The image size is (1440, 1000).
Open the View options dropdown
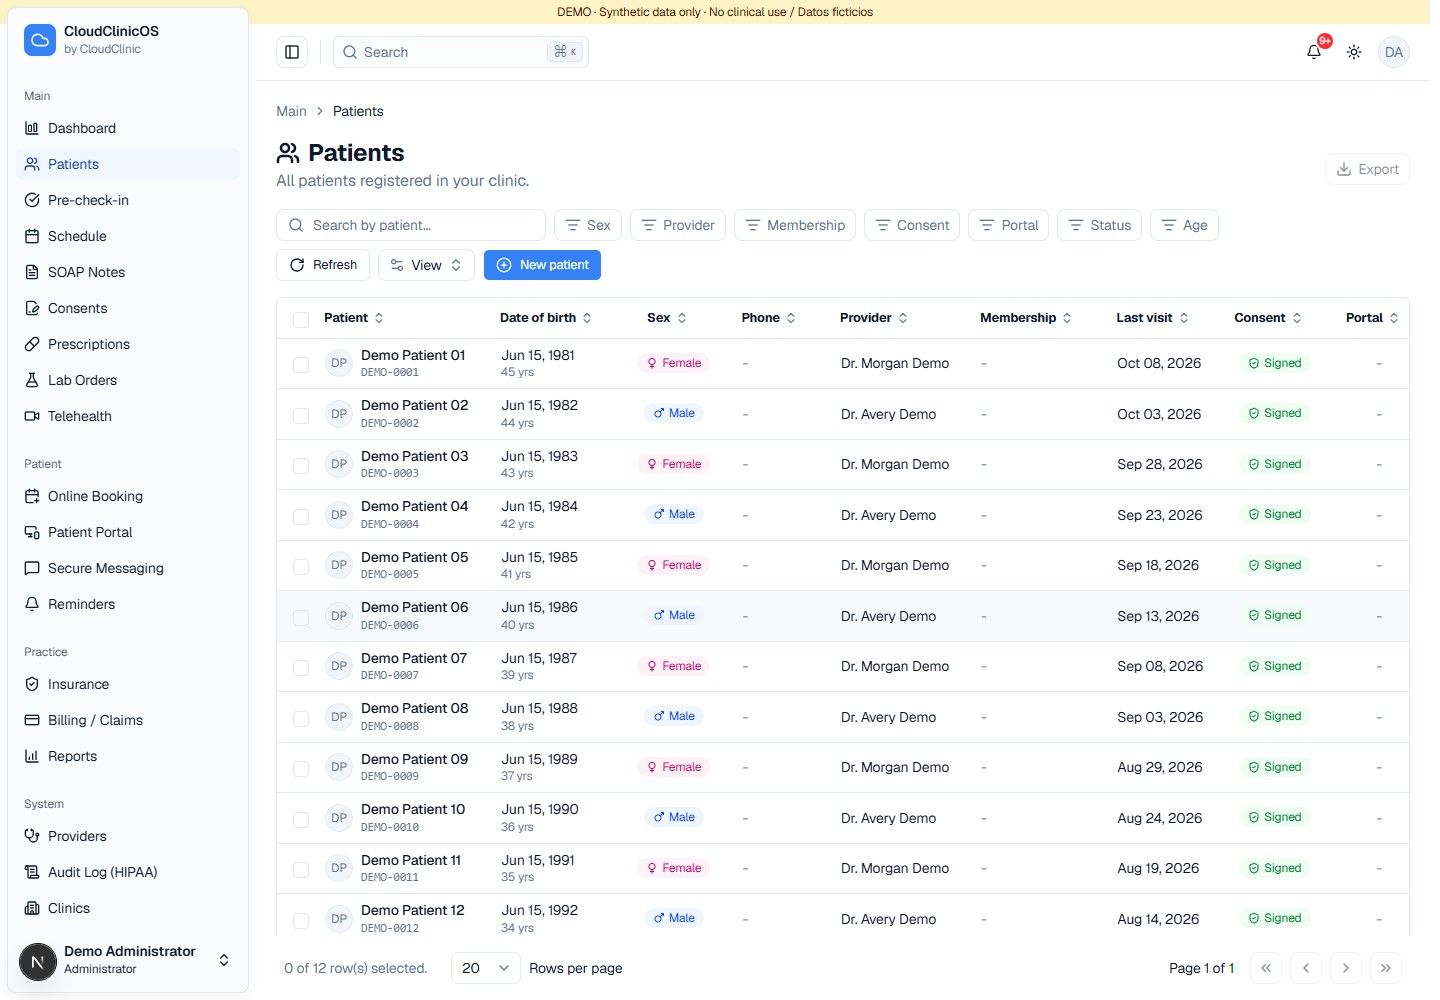(426, 265)
